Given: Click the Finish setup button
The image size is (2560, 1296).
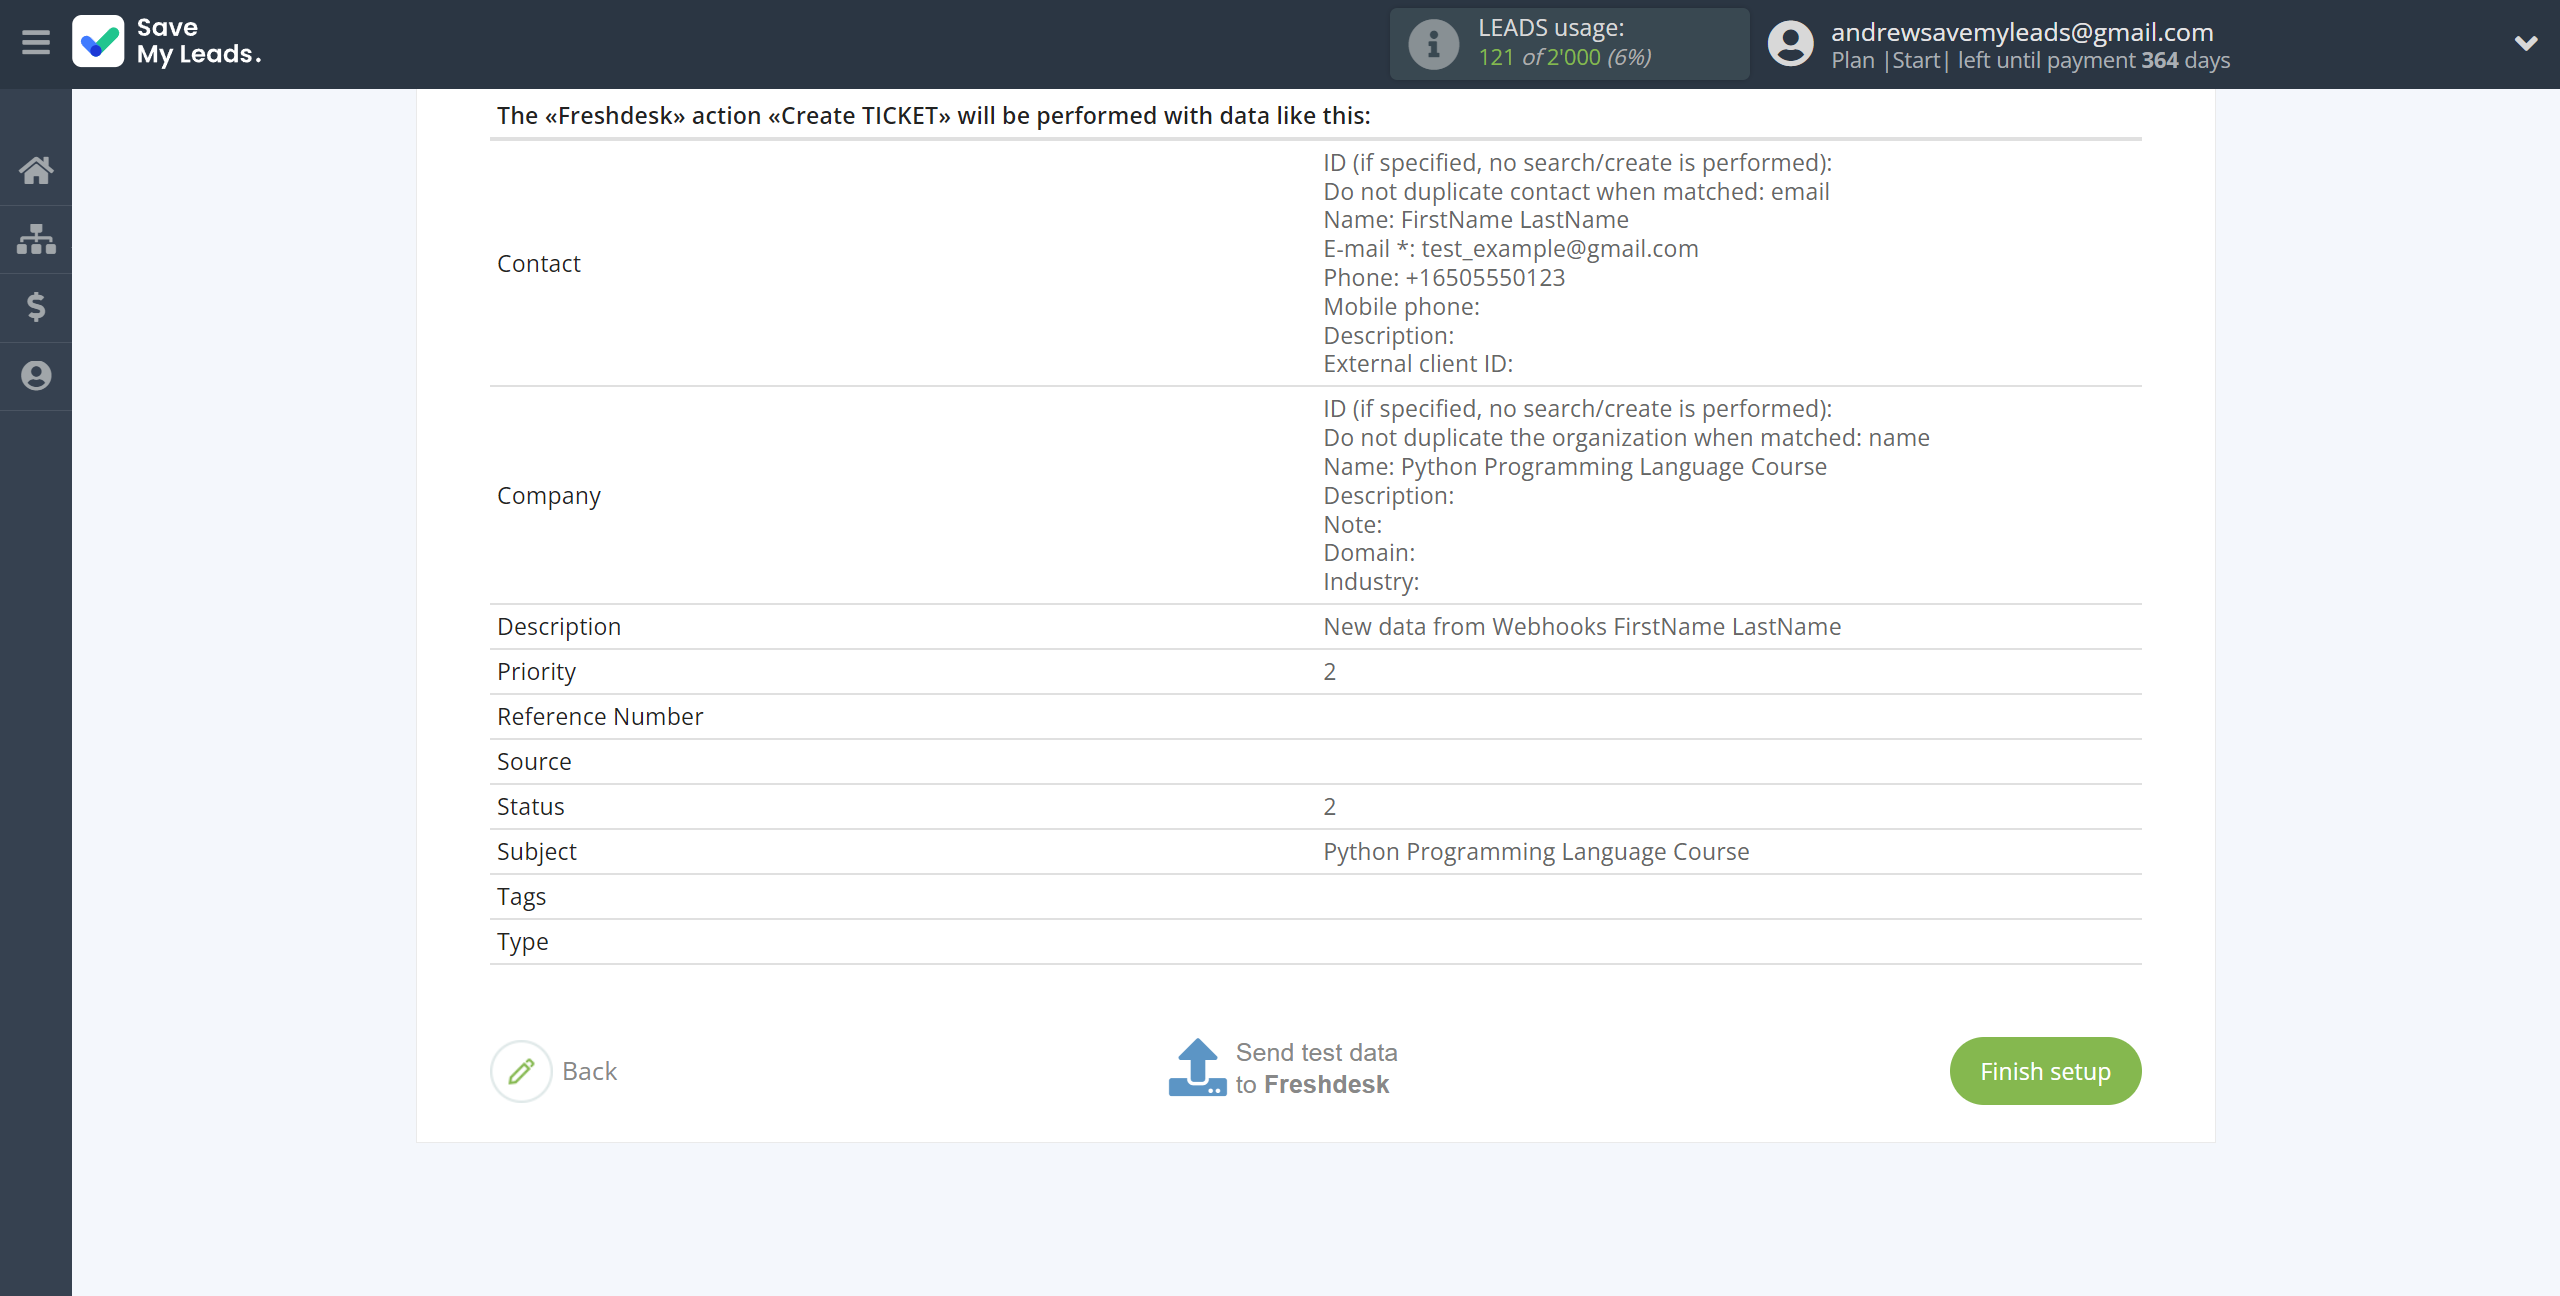Looking at the screenshot, I should (x=2045, y=1071).
